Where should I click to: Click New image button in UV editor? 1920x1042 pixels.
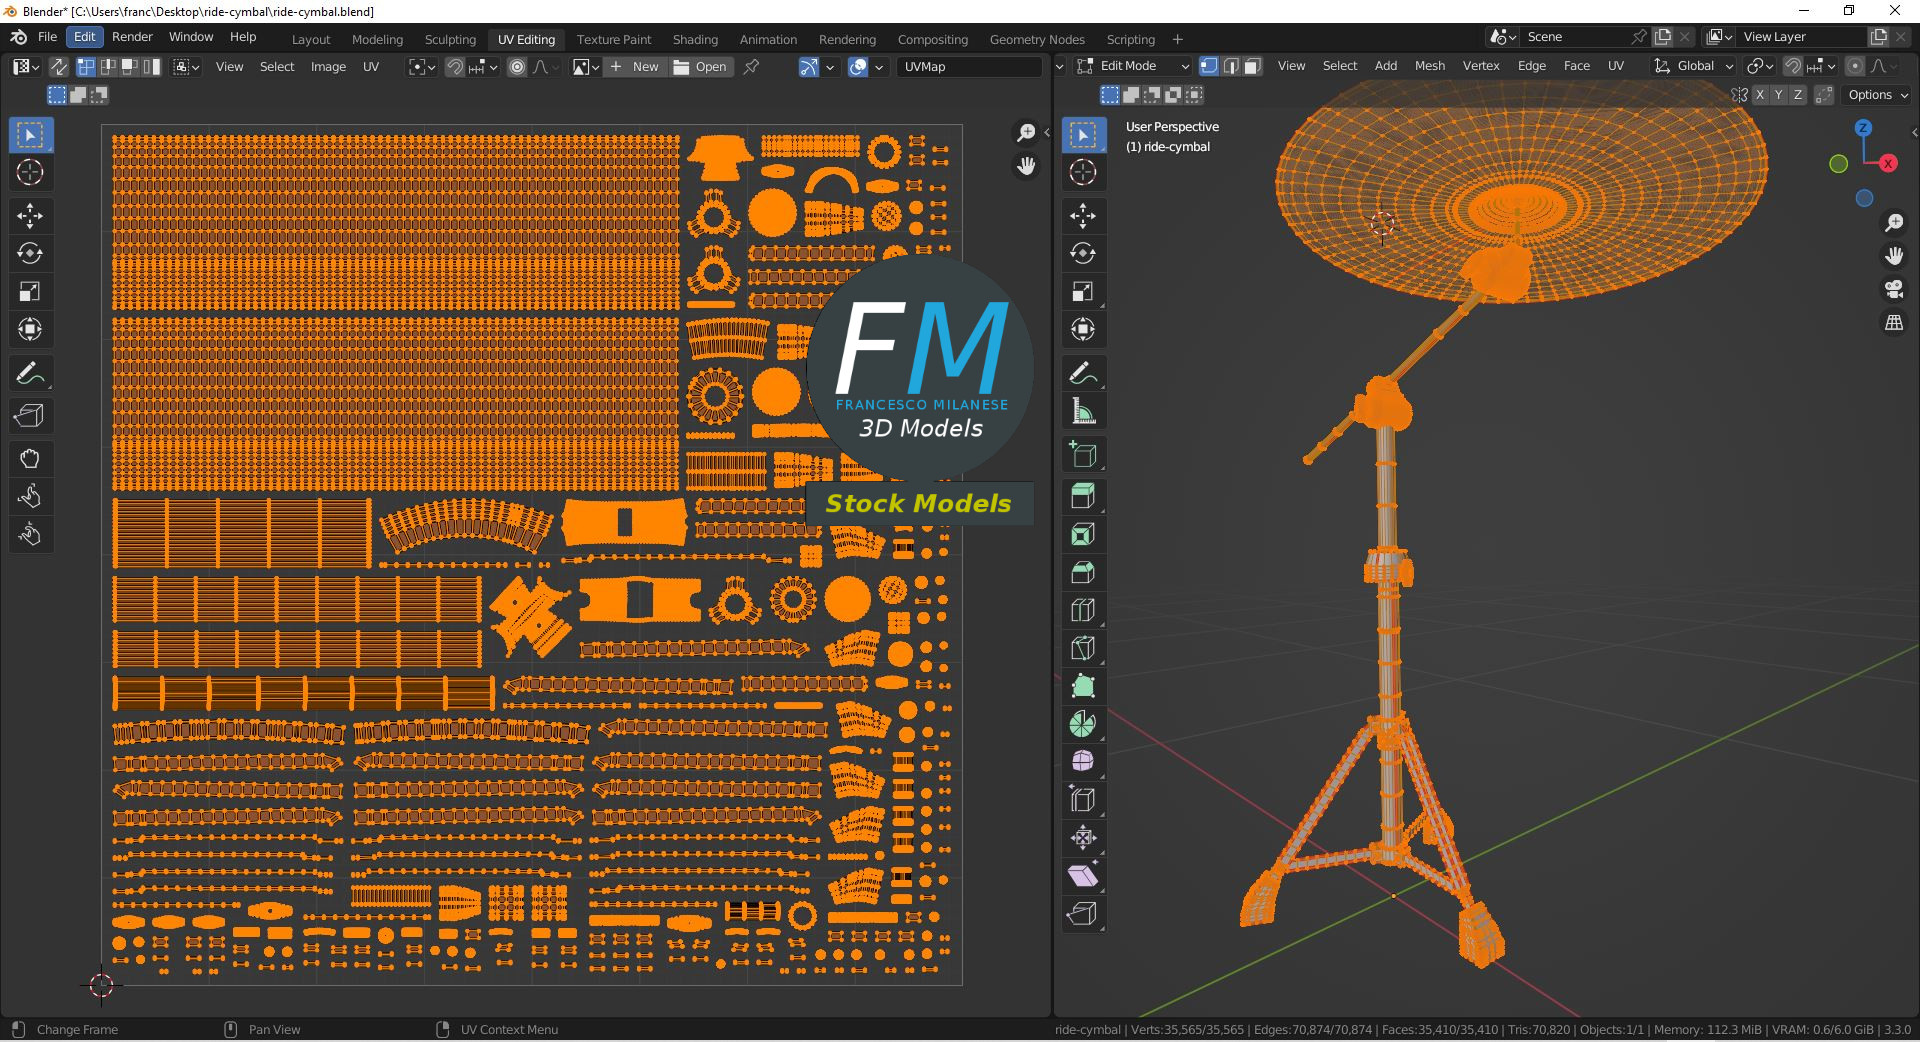(635, 67)
